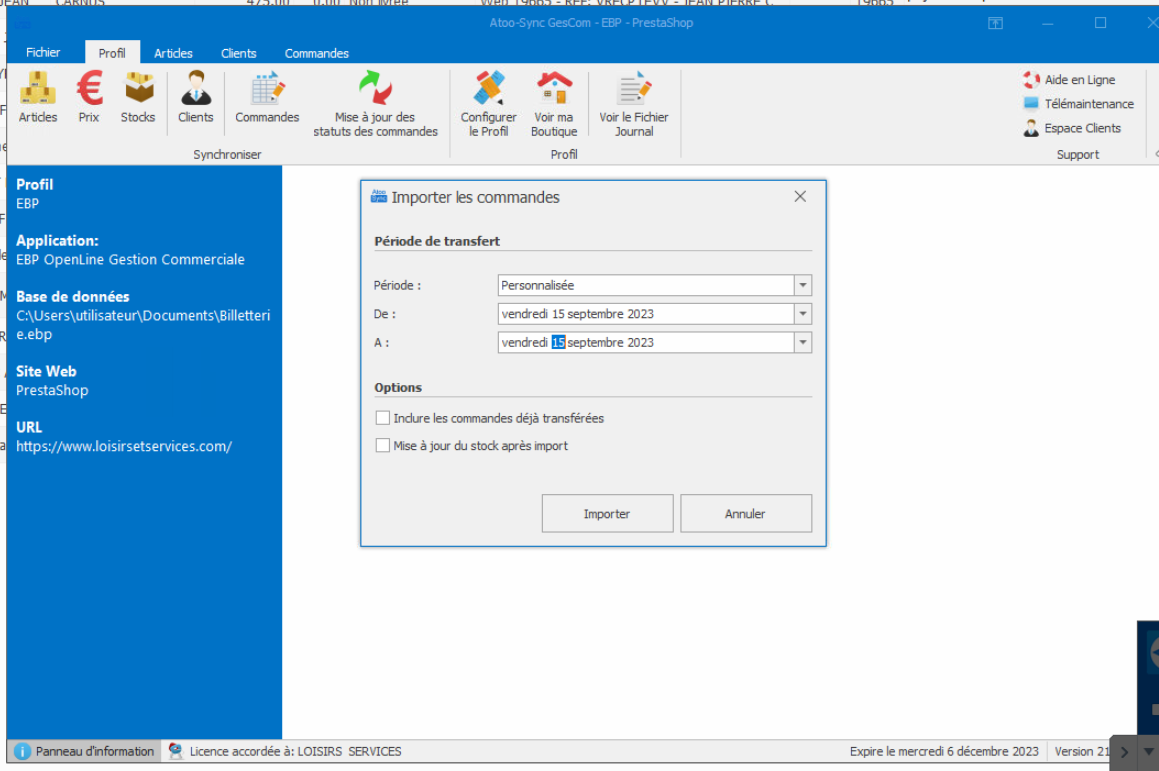Click ribbon display options icon in title bar
Screen dimensions: 1159x771
pos(996,24)
